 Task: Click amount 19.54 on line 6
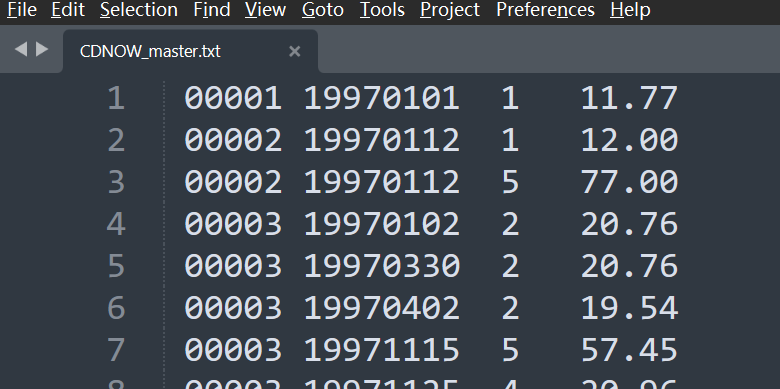coord(629,307)
